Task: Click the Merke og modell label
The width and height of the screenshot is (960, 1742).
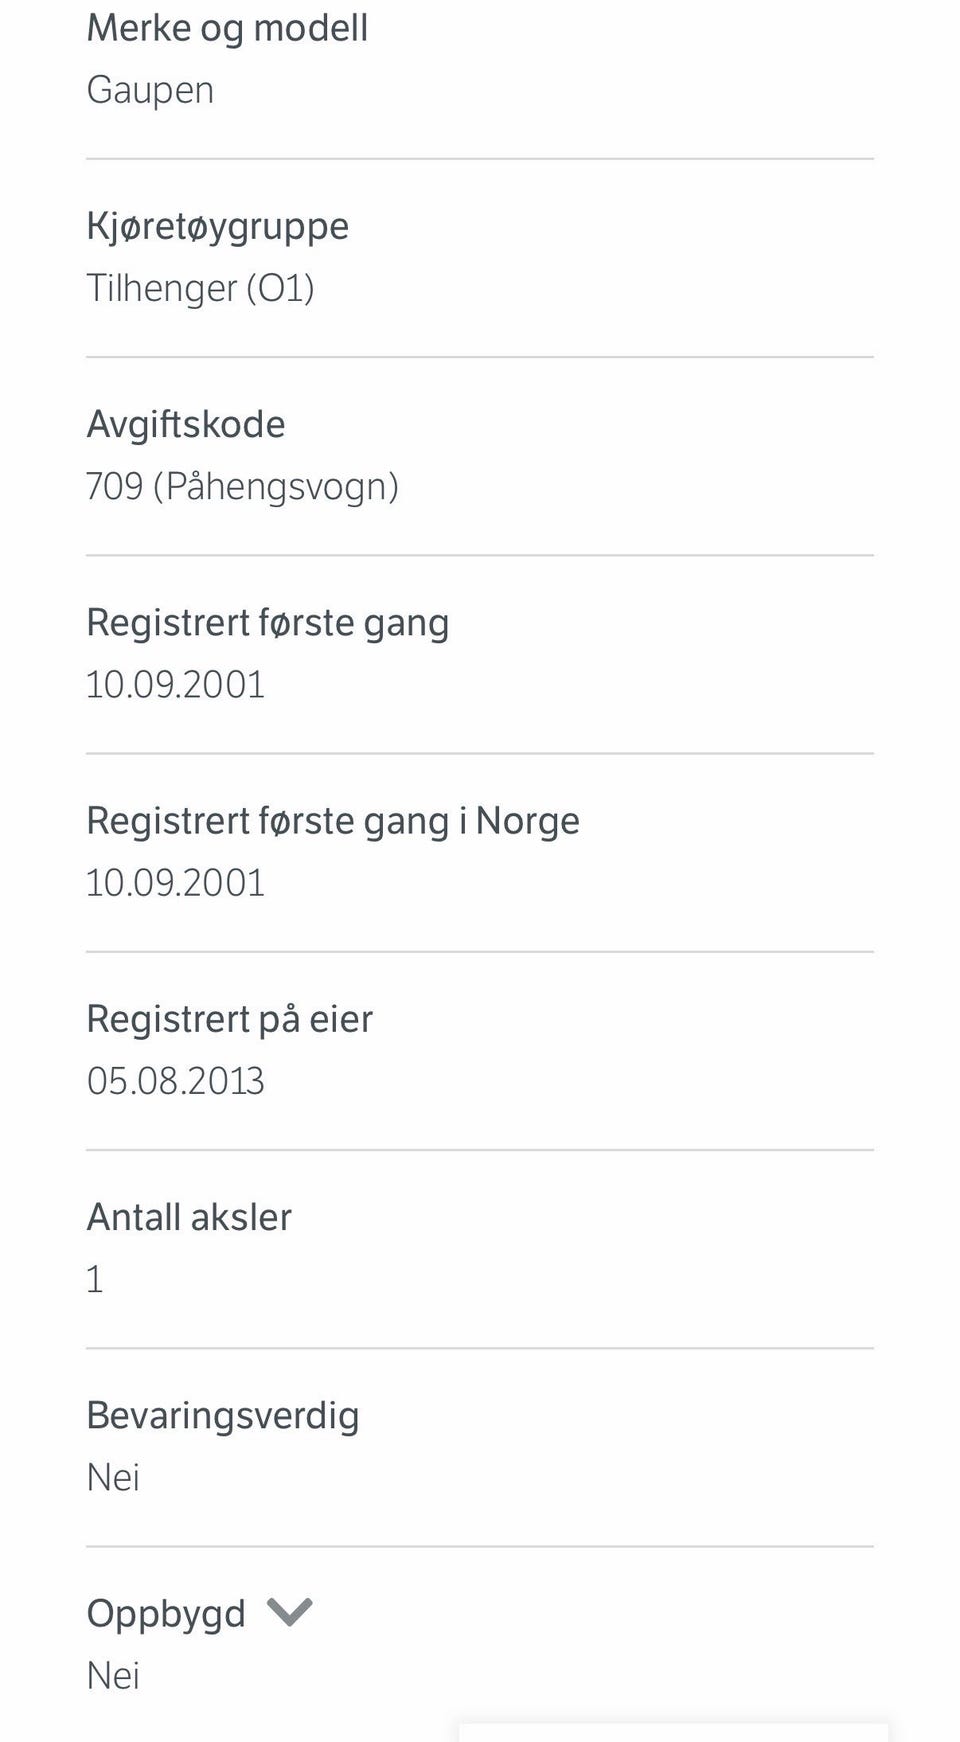Action: tap(227, 28)
